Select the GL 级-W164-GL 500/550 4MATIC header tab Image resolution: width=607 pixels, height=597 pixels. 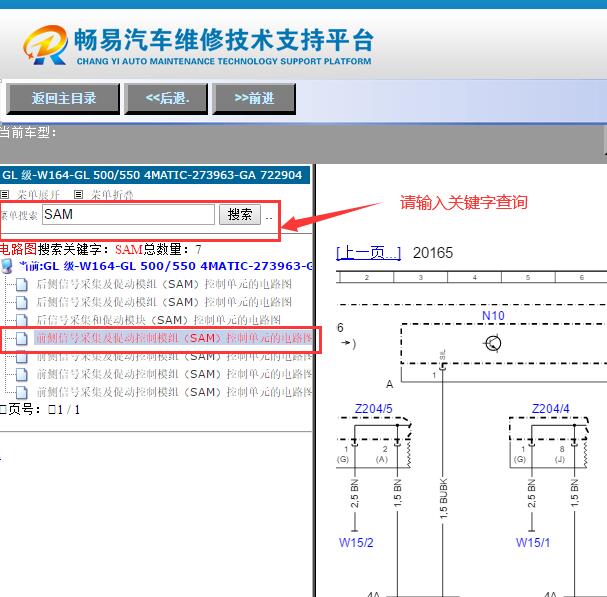(154, 175)
